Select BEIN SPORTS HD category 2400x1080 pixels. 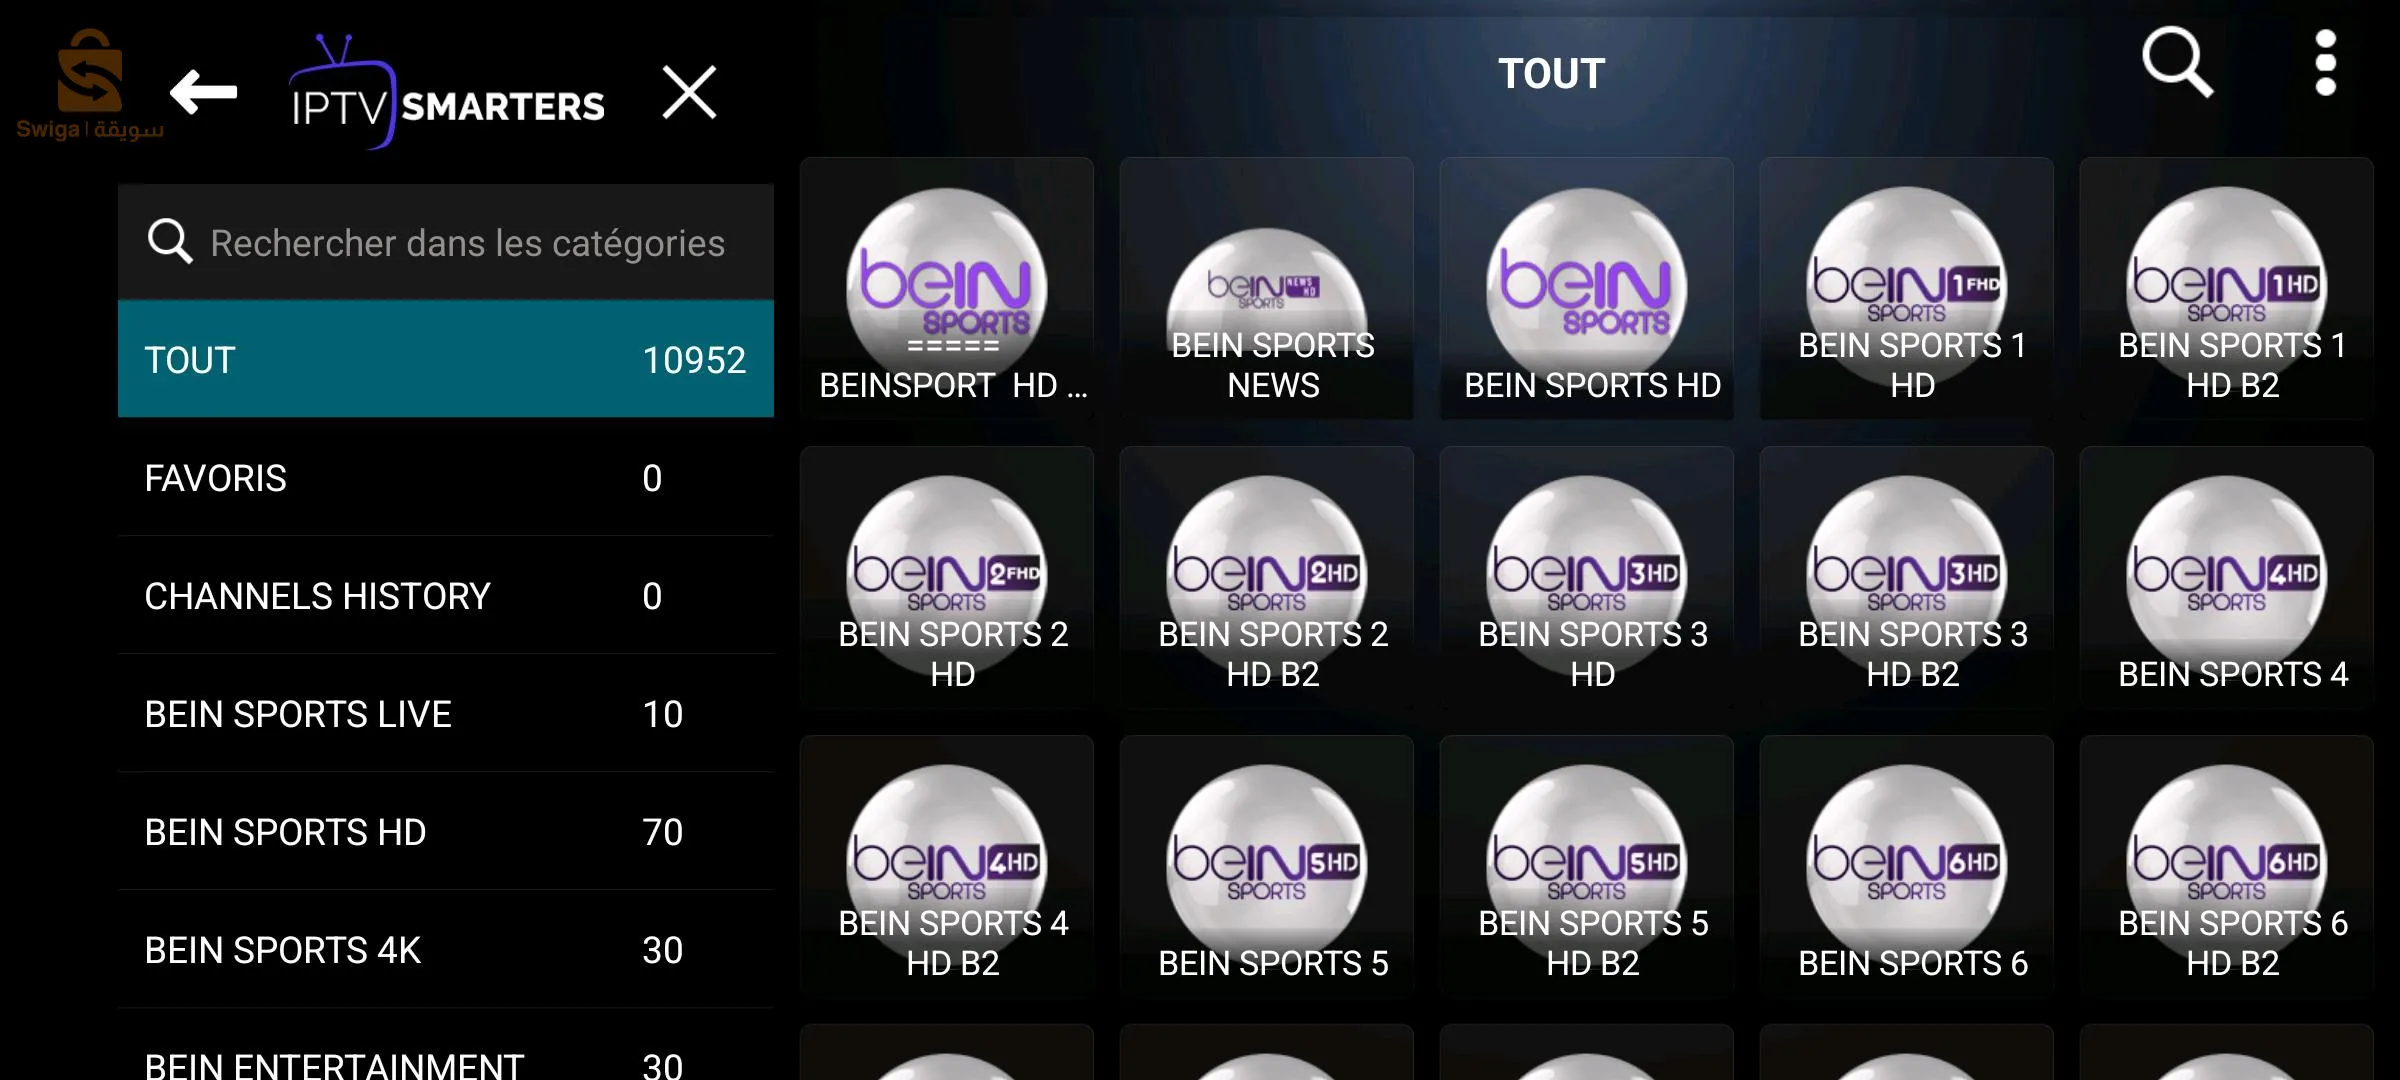tap(446, 831)
